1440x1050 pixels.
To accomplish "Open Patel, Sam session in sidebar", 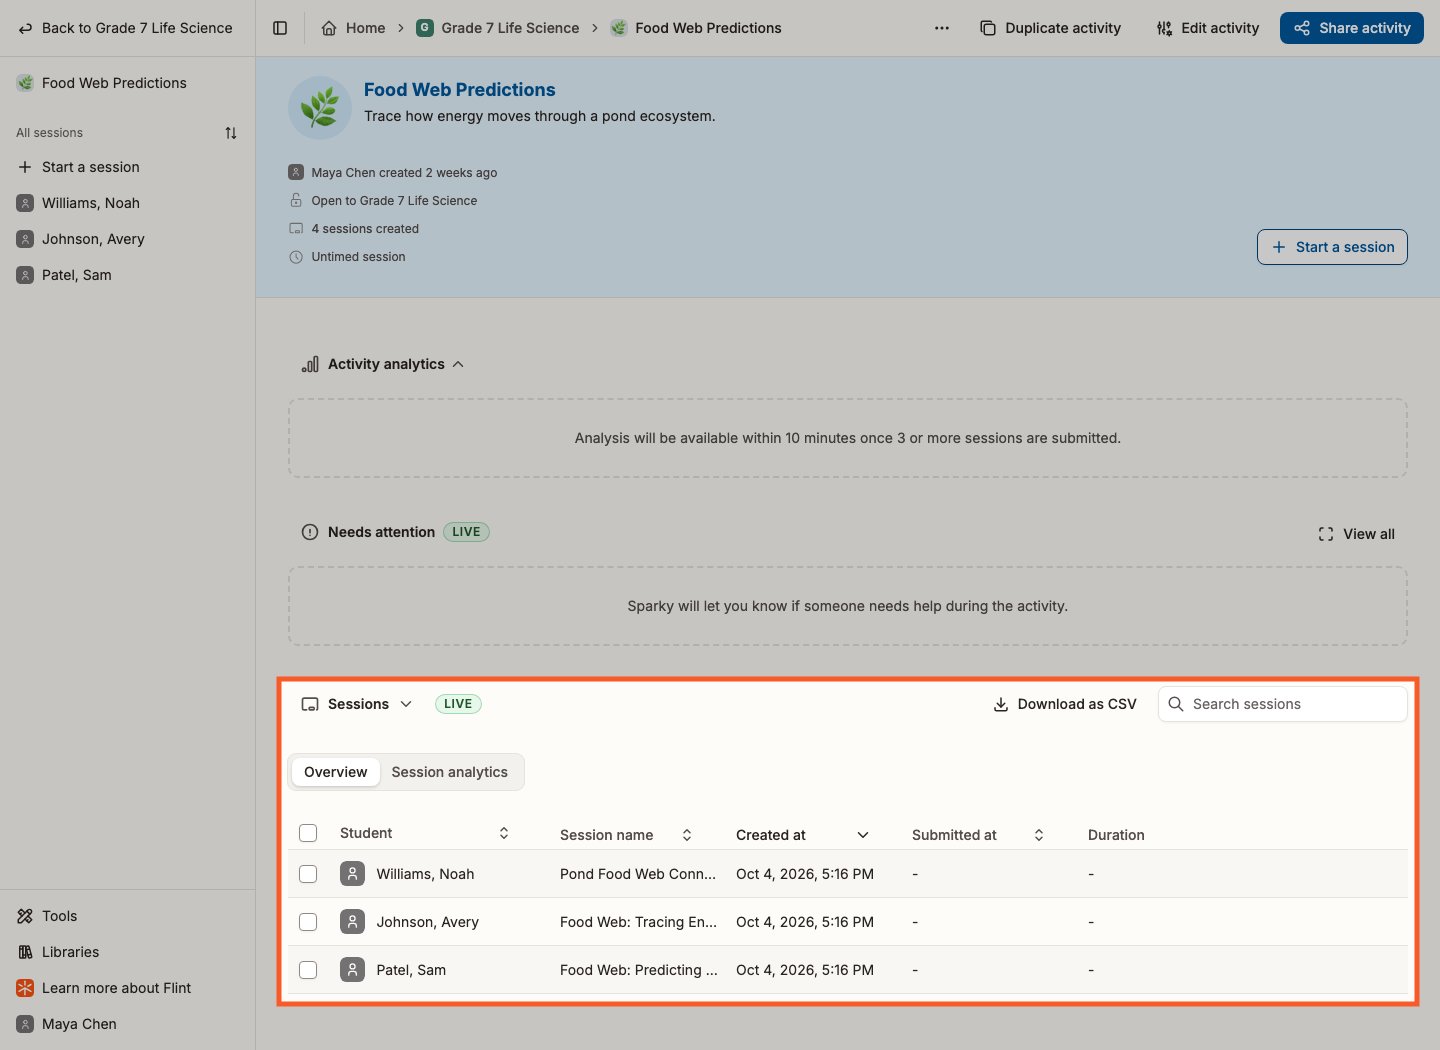I will tap(128, 275).
